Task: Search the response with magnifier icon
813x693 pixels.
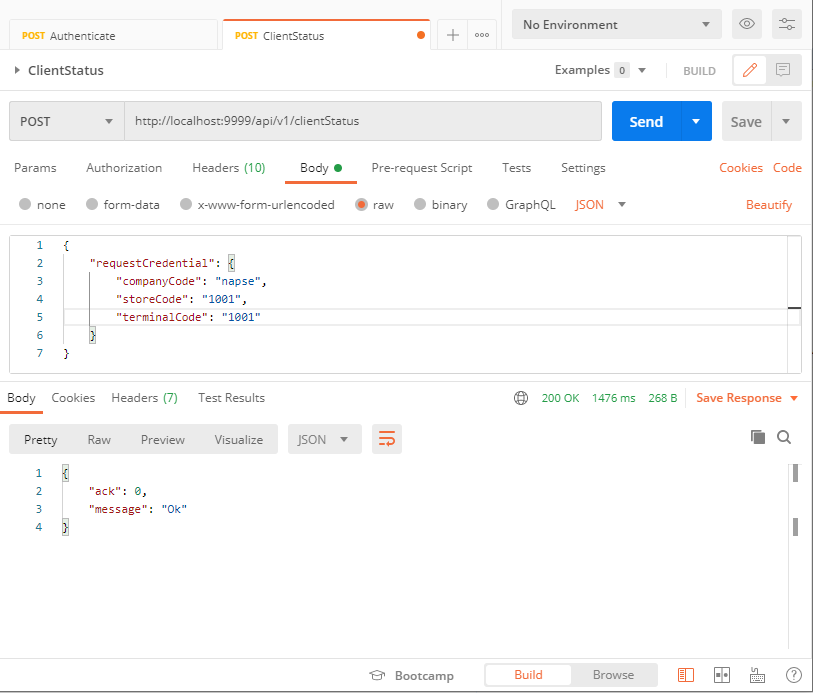Action: click(x=784, y=437)
